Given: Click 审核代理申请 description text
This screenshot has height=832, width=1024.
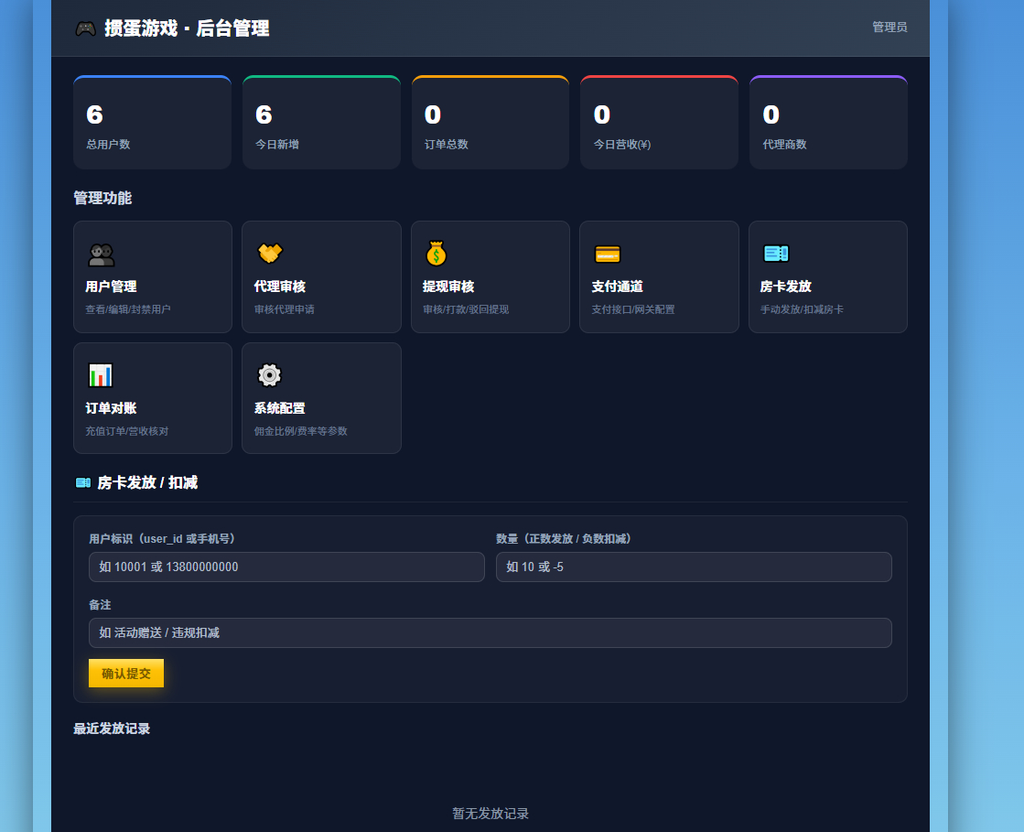Looking at the screenshot, I should (x=284, y=309).
